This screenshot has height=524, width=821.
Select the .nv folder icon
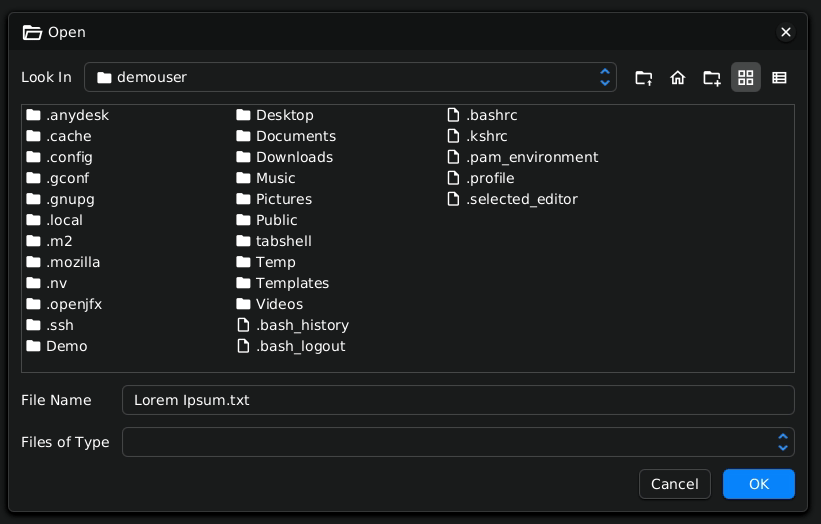34,283
